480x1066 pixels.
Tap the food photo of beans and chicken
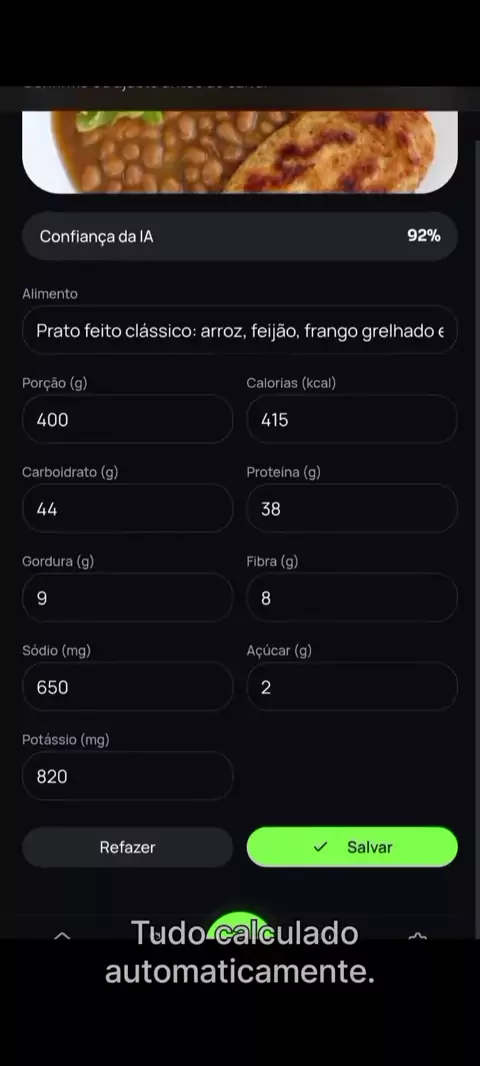[x=239, y=152]
